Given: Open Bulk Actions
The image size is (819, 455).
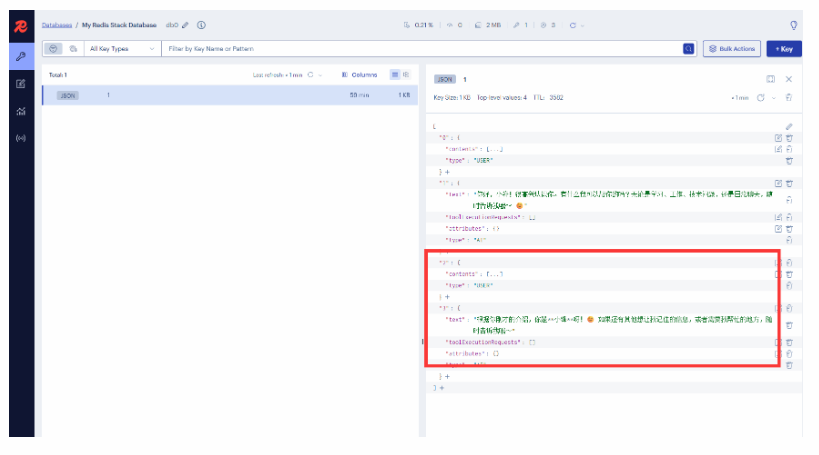Looking at the screenshot, I should coord(732,49).
